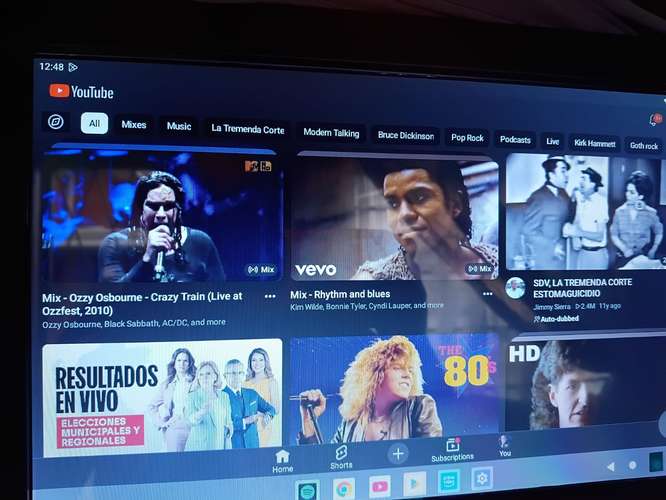
Task: Open the Resultados en Vivo thumbnail
Action: 162,396
